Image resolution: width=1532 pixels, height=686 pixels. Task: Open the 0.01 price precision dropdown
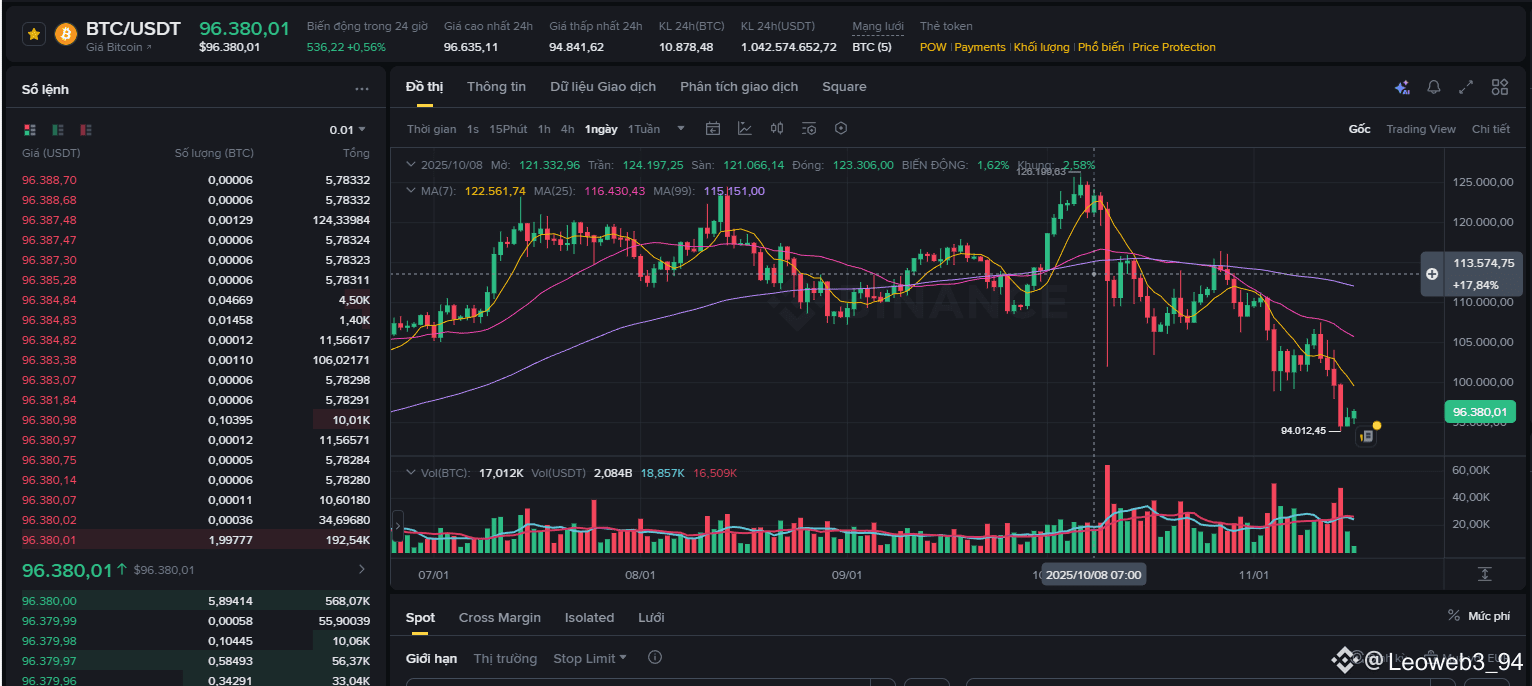pos(348,130)
